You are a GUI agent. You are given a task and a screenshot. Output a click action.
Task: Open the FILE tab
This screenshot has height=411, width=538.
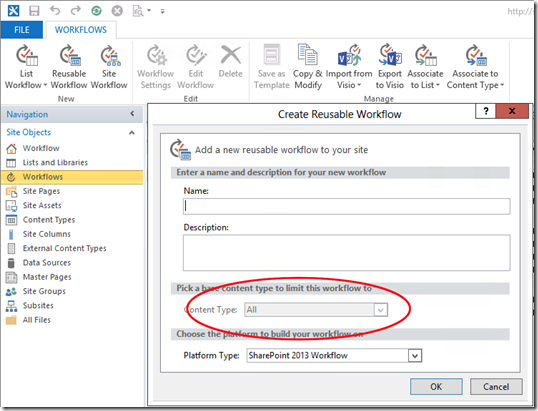[22, 30]
